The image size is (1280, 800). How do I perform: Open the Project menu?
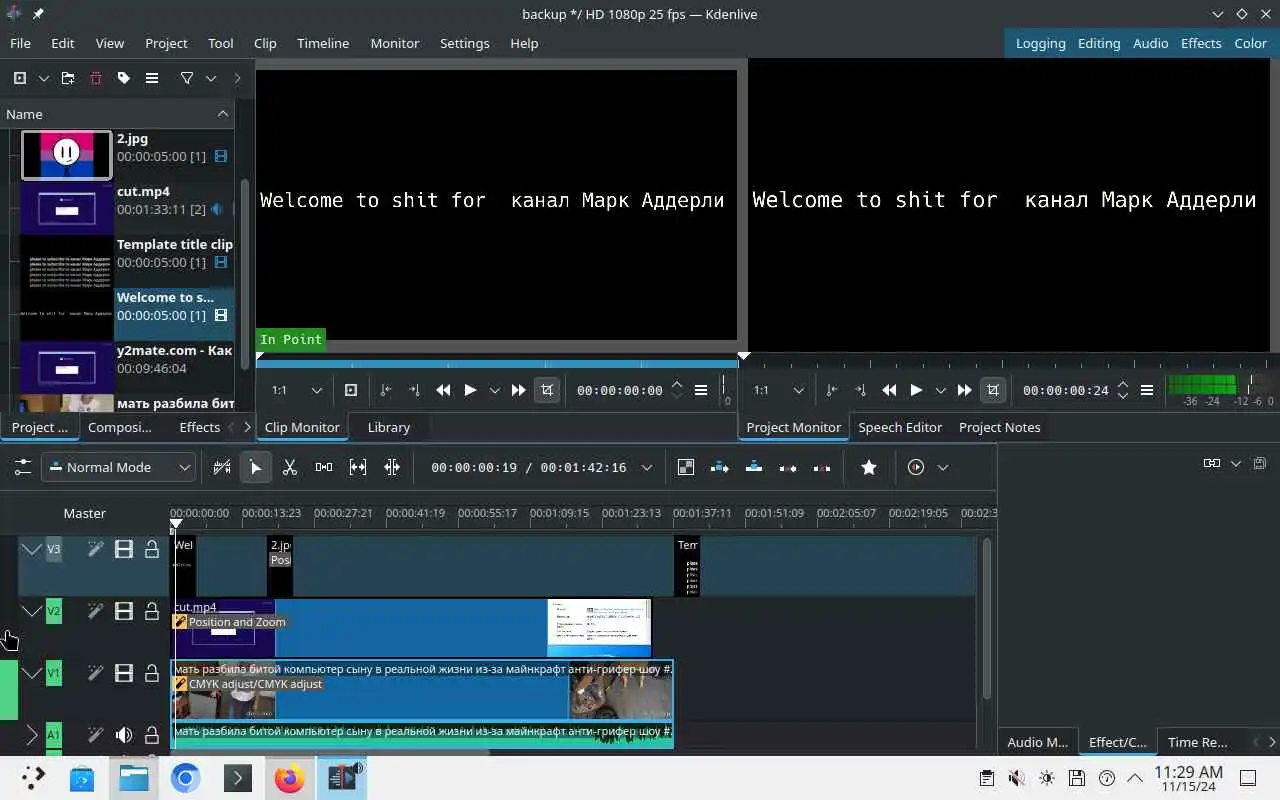[x=166, y=43]
